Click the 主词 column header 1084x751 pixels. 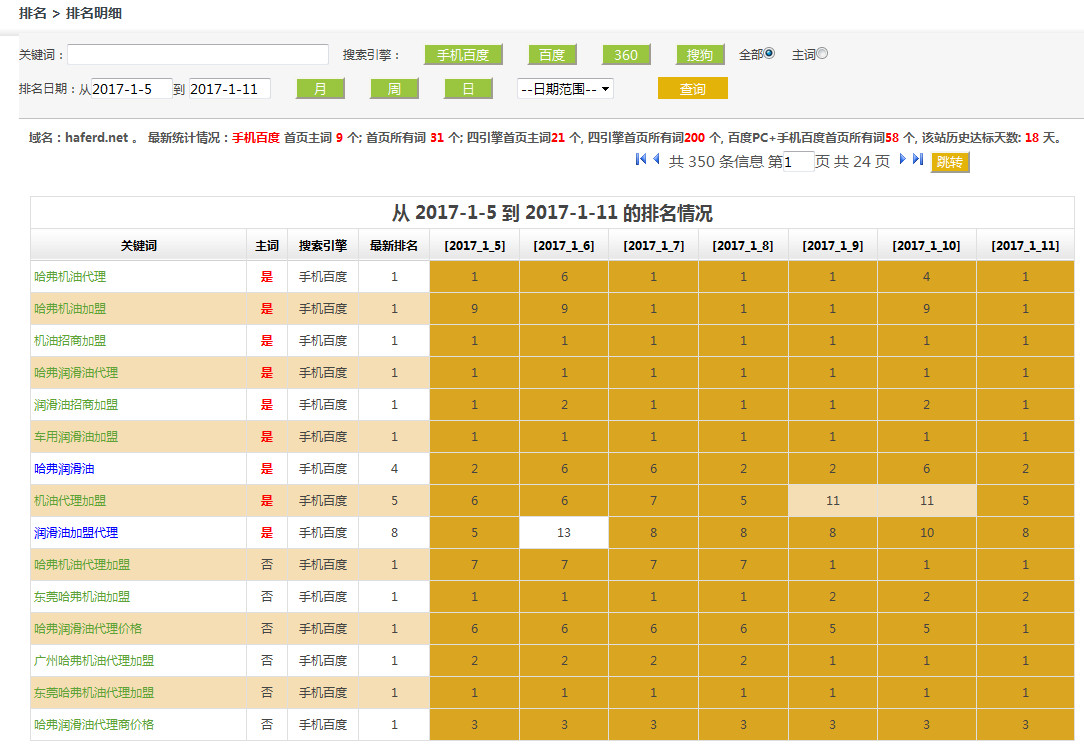point(267,245)
